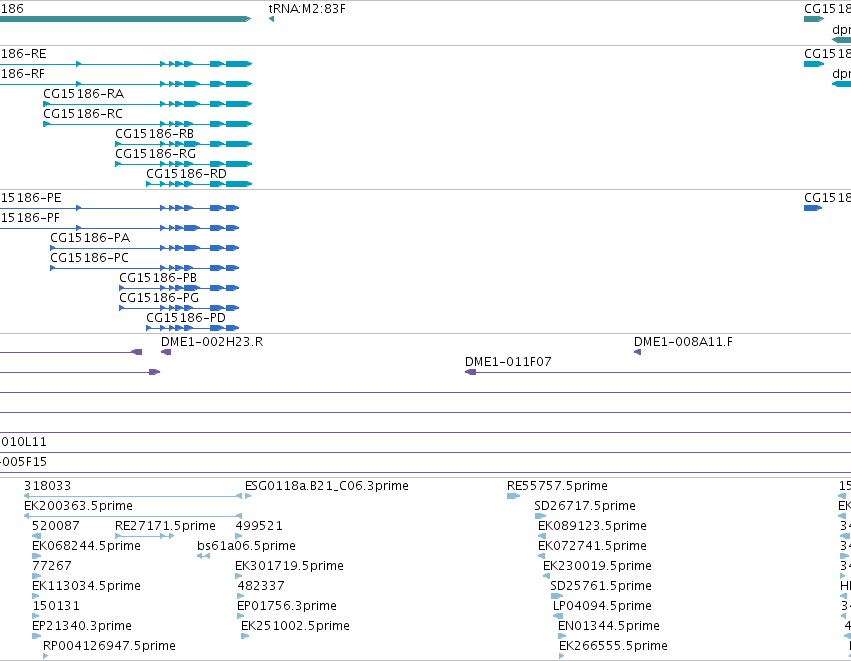Select the EK200363.5prime EST label
This screenshot has height=661, width=851.
tap(79, 506)
